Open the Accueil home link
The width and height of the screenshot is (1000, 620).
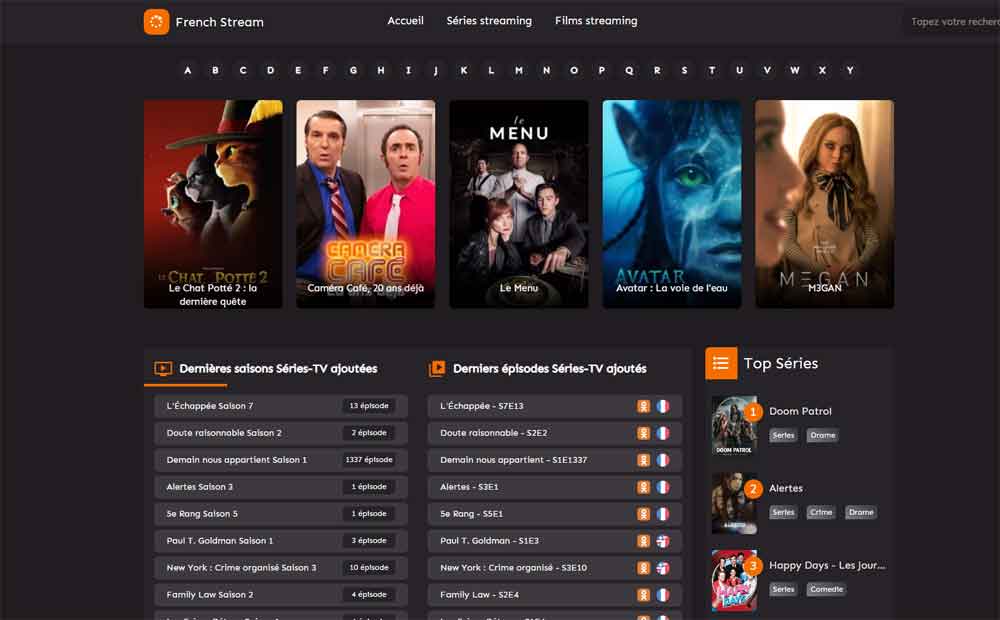(x=406, y=20)
